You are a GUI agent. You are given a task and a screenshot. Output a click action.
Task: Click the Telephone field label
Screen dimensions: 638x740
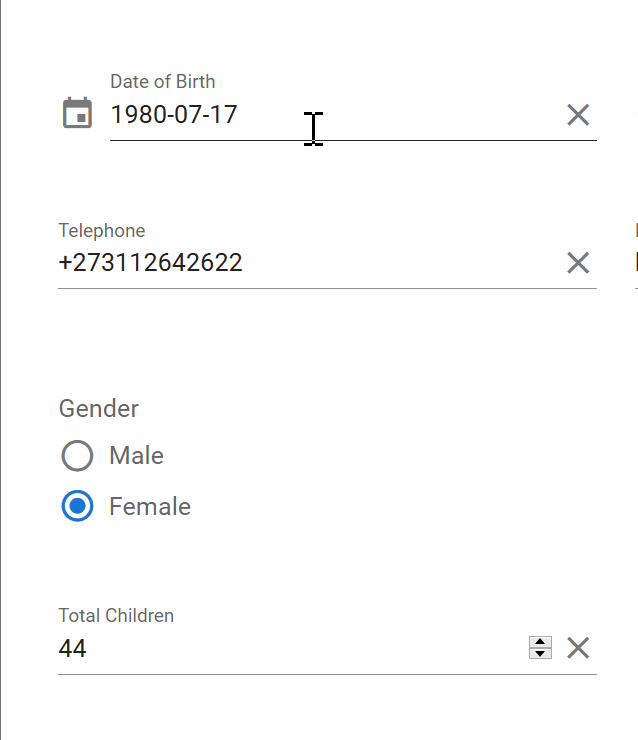(x=102, y=231)
